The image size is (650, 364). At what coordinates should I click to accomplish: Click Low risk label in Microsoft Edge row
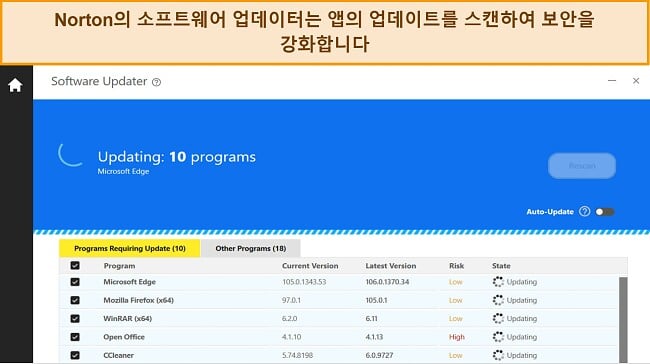point(456,282)
